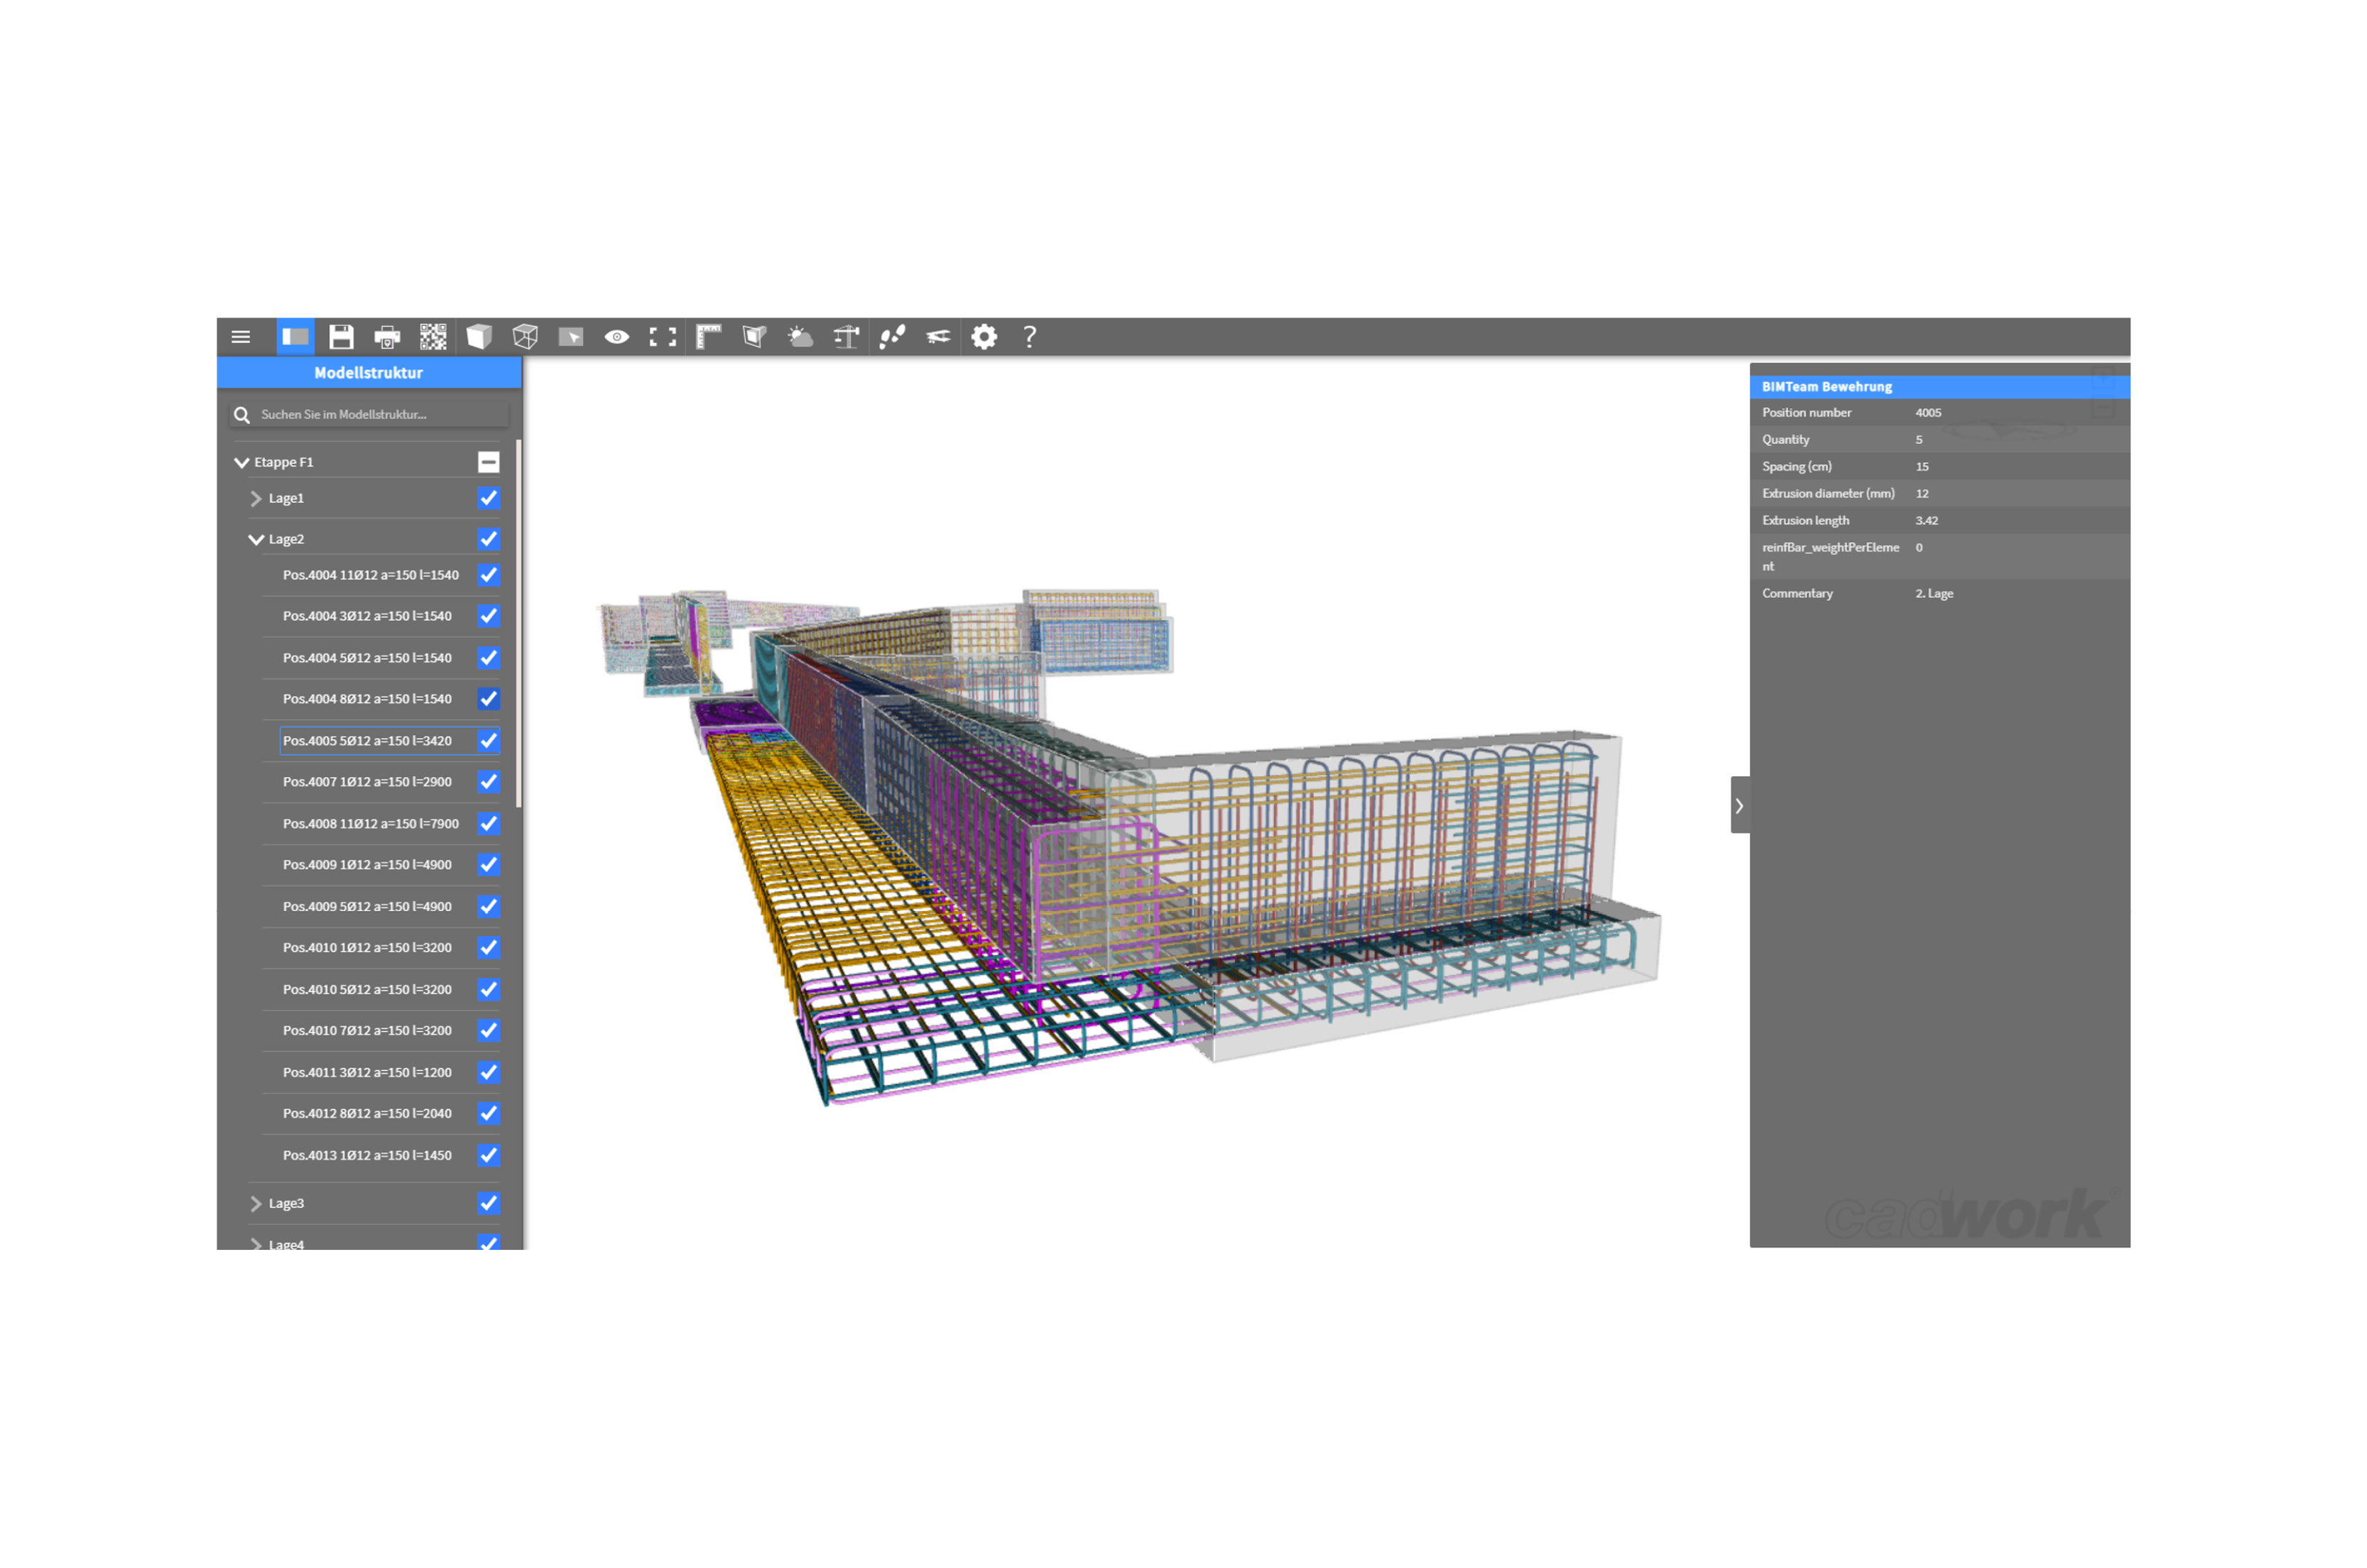This screenshot has width=2367, height=1568.
Task: Click the section box tool icon
Action: [x=754, y=337]
